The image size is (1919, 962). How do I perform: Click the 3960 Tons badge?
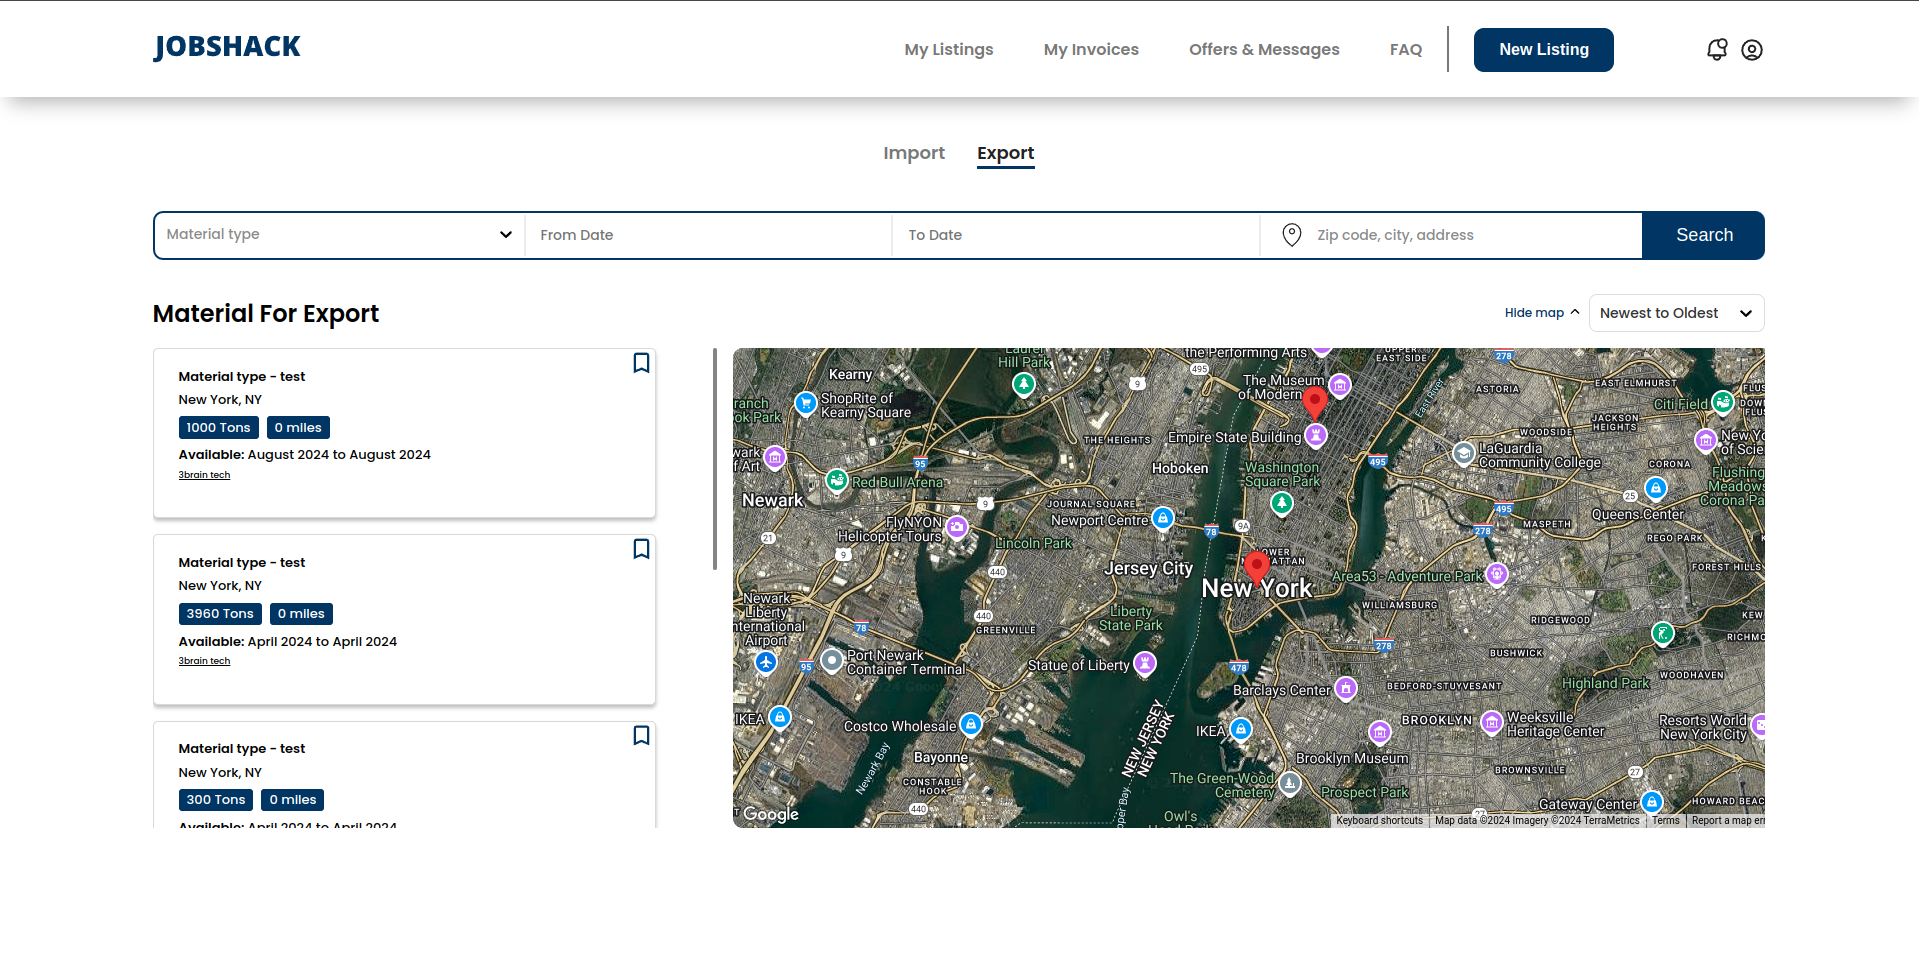[x=220, y=614]
